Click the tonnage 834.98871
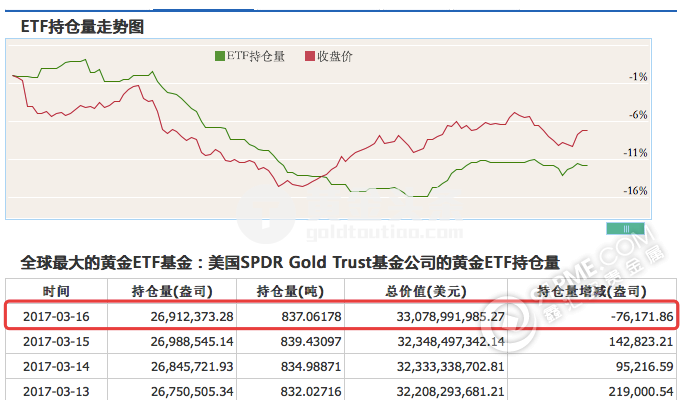The height and width of the screenshot is (408, 682). 311,367
